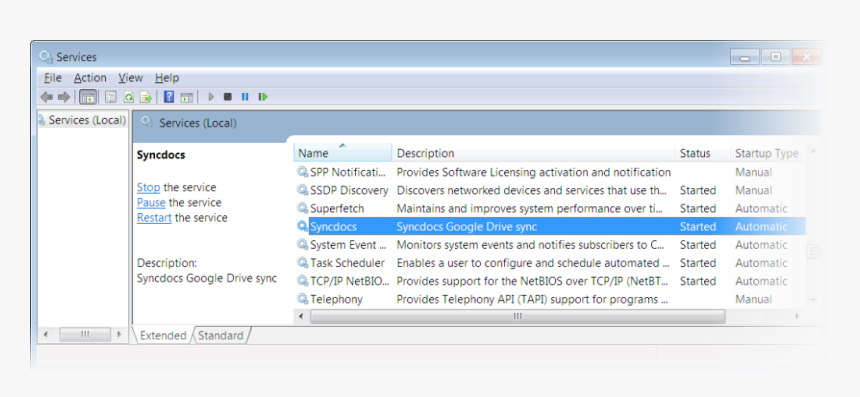Click the Services title bar icon
The image size is (860, 397).
(x=46, y=57)
